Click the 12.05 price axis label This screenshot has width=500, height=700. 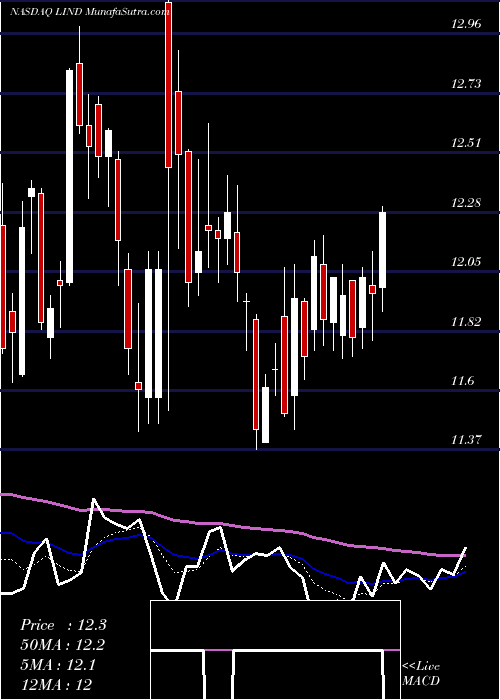(x=466, y=262)
